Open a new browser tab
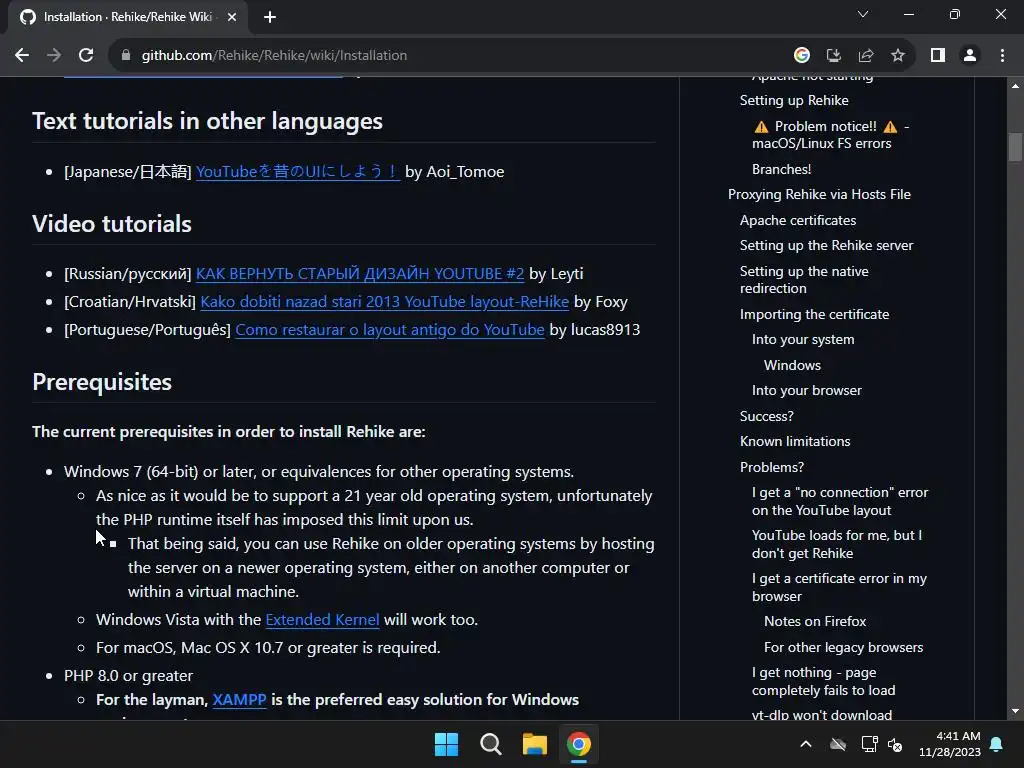 click(270, 17)
